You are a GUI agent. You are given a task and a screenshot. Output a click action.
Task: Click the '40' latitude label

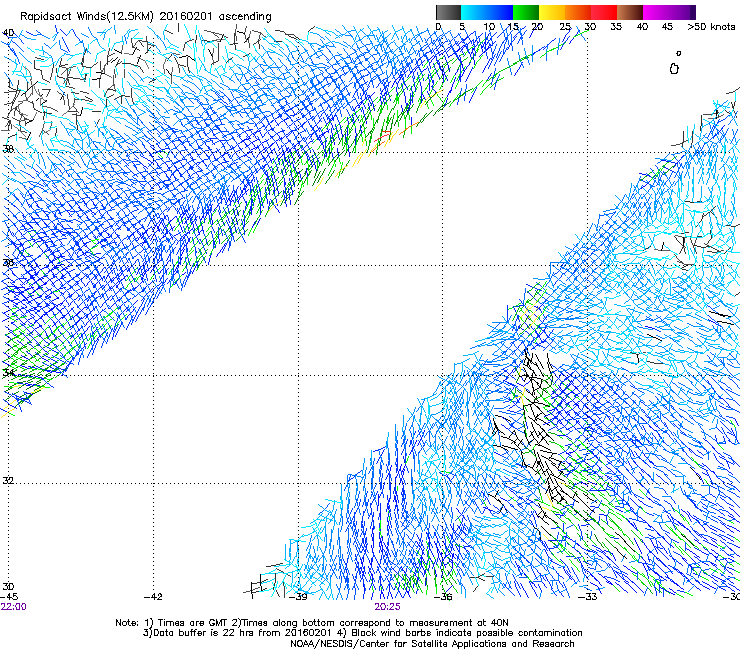click(8, 33)
